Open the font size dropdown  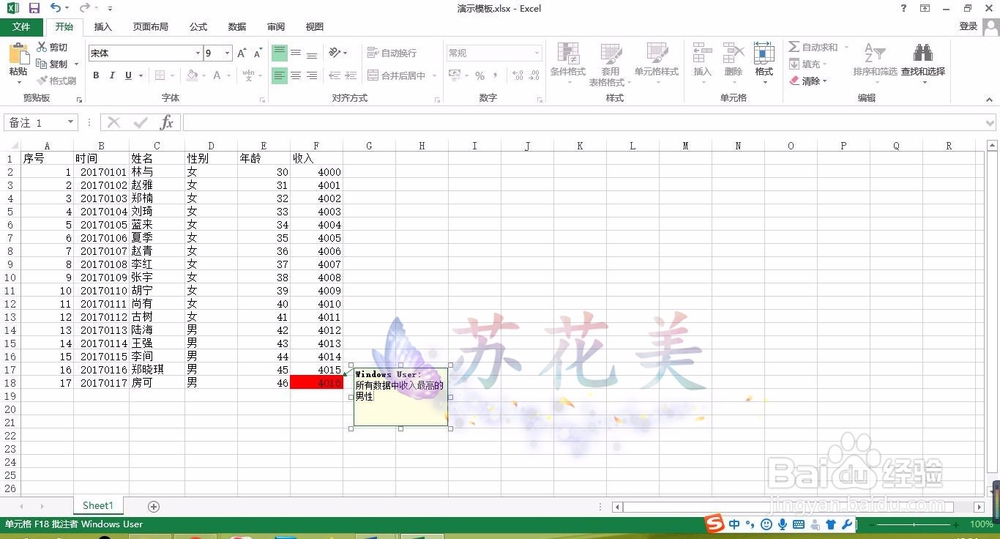click(227, 53)
